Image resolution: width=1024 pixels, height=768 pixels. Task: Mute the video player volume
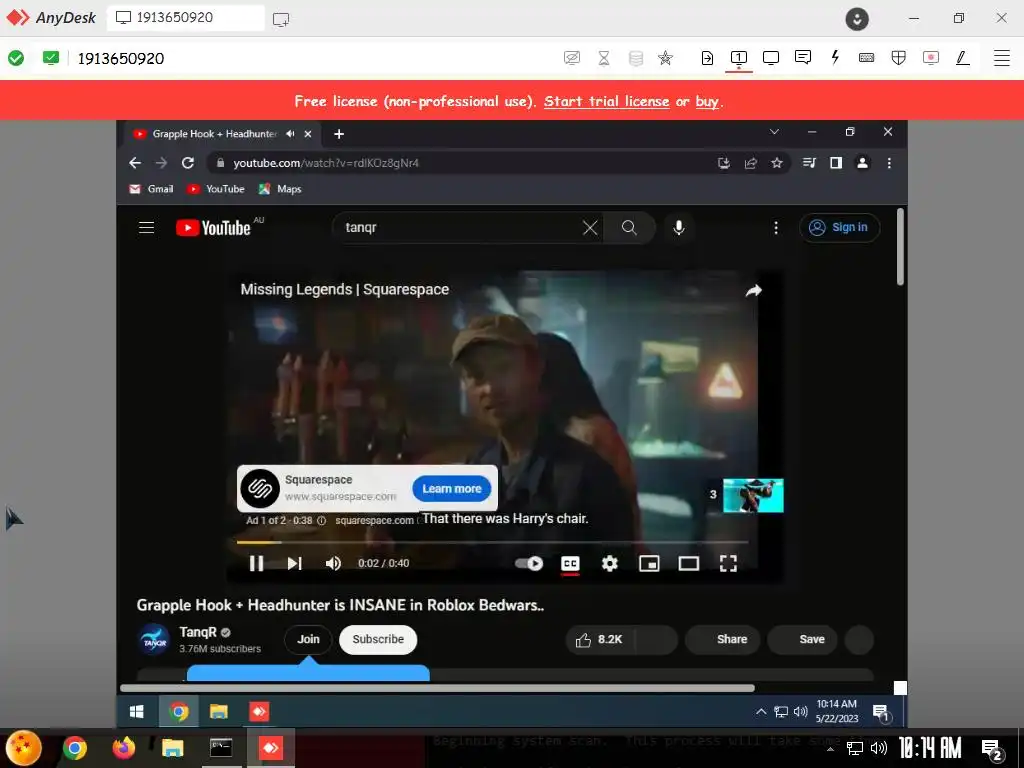[333, 563]
